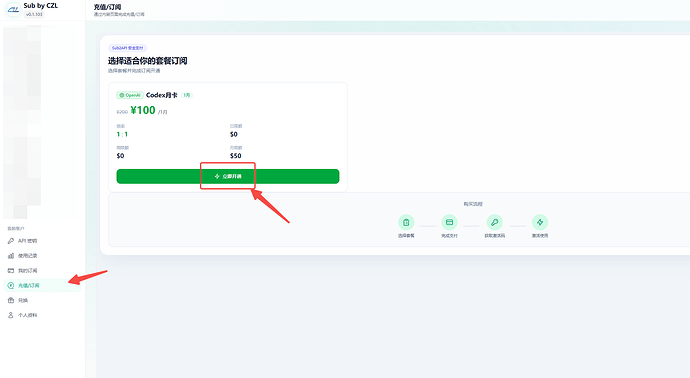Click the 激活使用 lightning step icon
The height and width of the screenshot is (378, 690).
(540, 222)
